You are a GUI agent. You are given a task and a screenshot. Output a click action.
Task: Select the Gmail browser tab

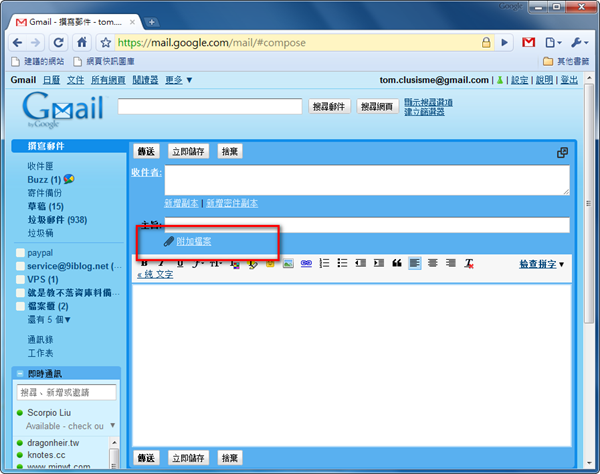click(75, 22)
